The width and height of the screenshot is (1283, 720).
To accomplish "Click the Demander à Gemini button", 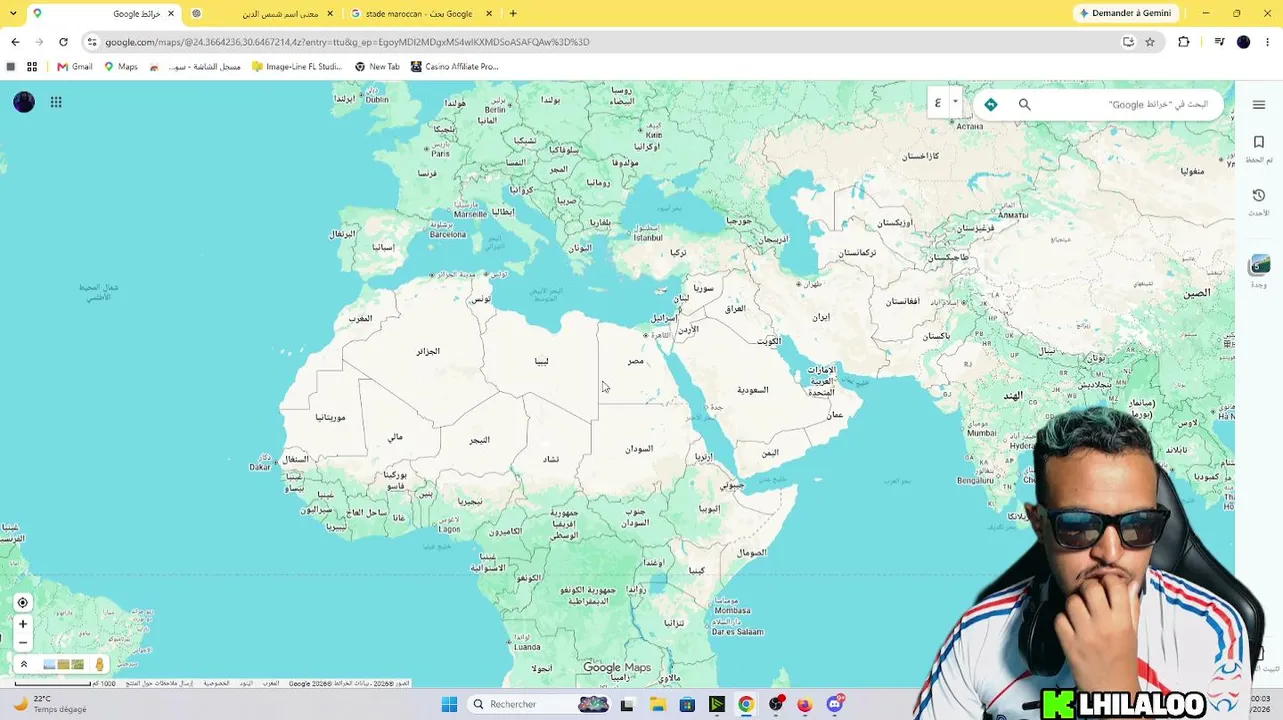I will pos(1125,14).
